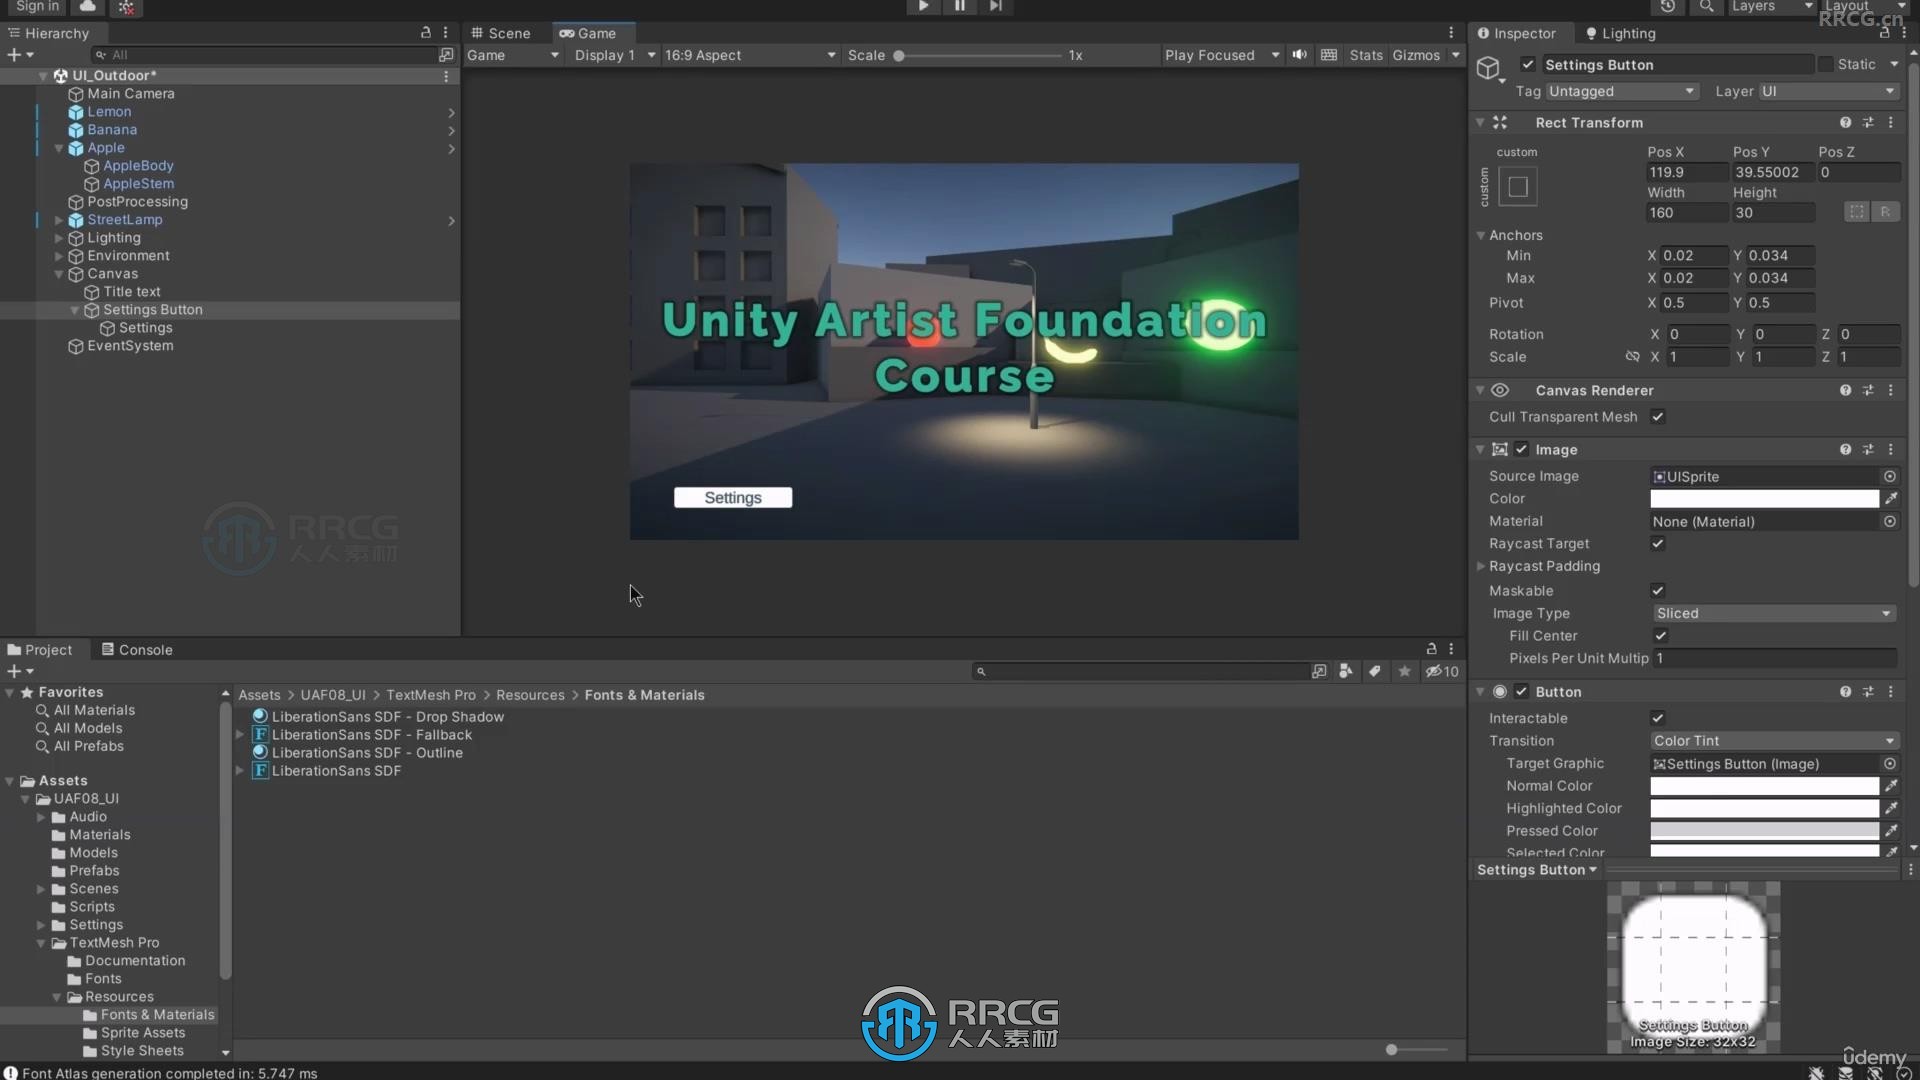The width and height of the screenshot is (1920, 1080).
Task: Click the Sign in button
Action: [x=37, y=6]
